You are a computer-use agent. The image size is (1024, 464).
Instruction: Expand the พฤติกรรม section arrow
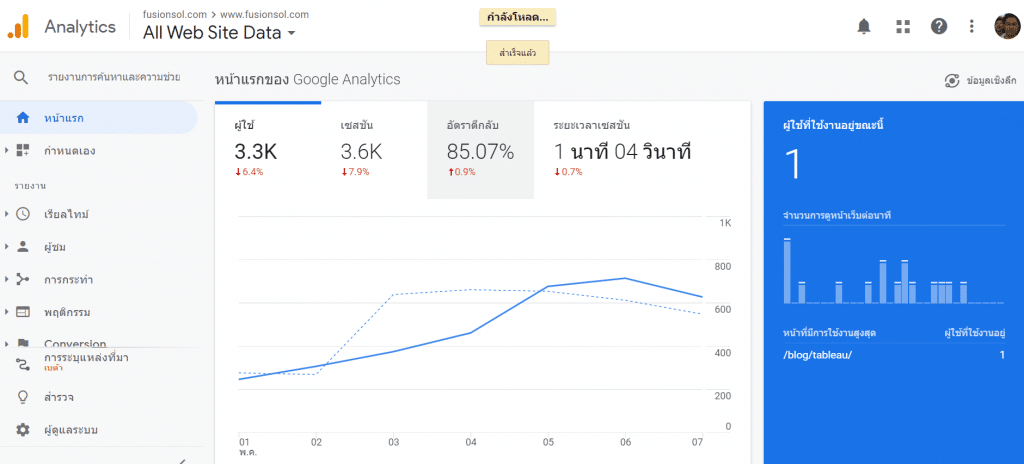[x=6, y=312]
